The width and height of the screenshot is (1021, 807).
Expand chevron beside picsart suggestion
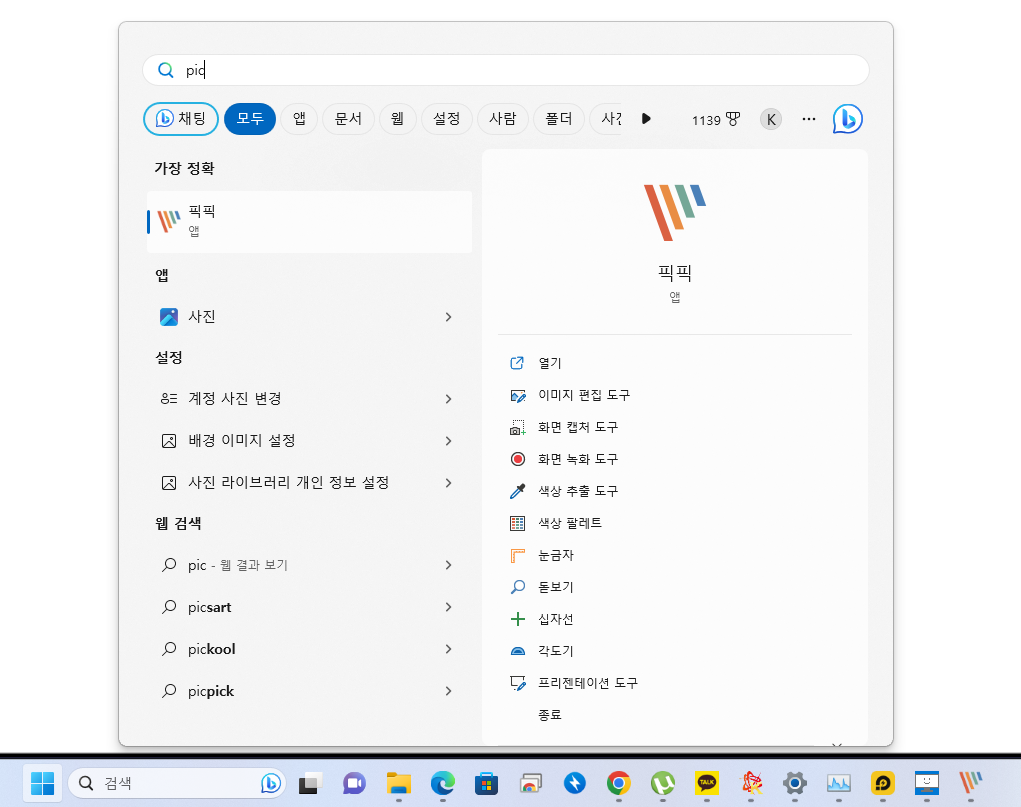[448, 607]
